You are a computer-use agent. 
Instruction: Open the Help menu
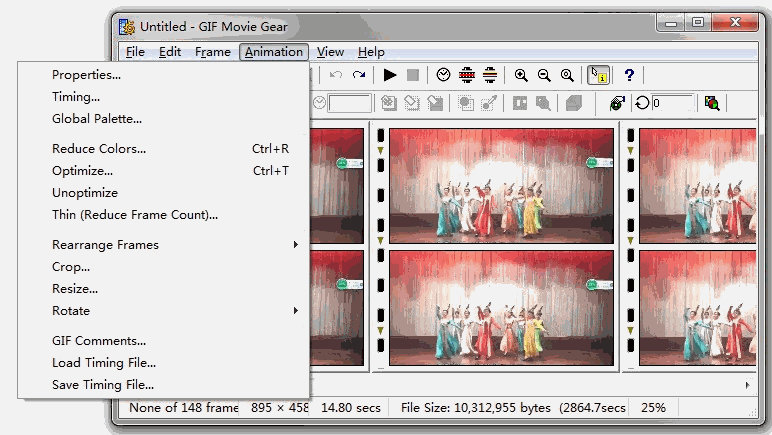(371, 52)
